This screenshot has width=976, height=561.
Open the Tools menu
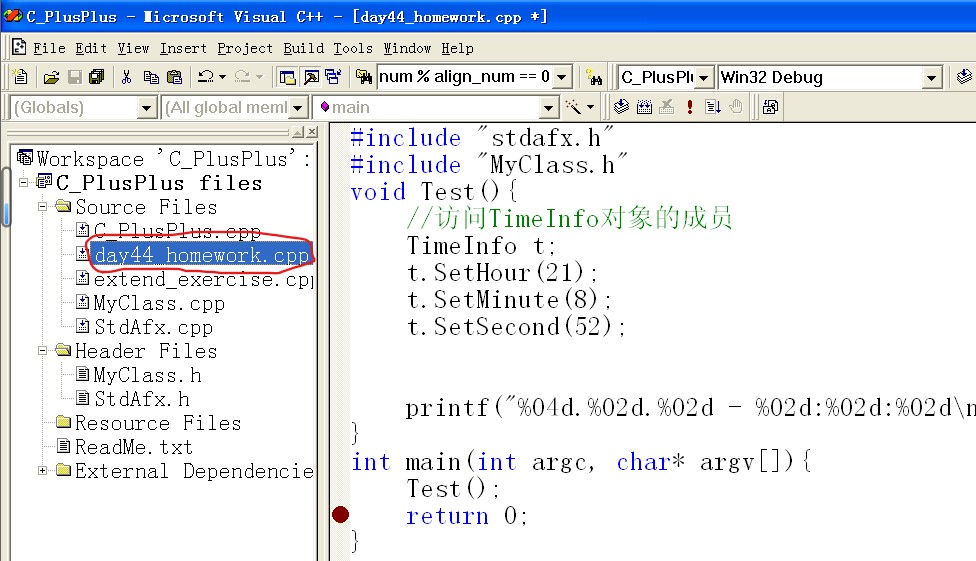pos(352,49)
